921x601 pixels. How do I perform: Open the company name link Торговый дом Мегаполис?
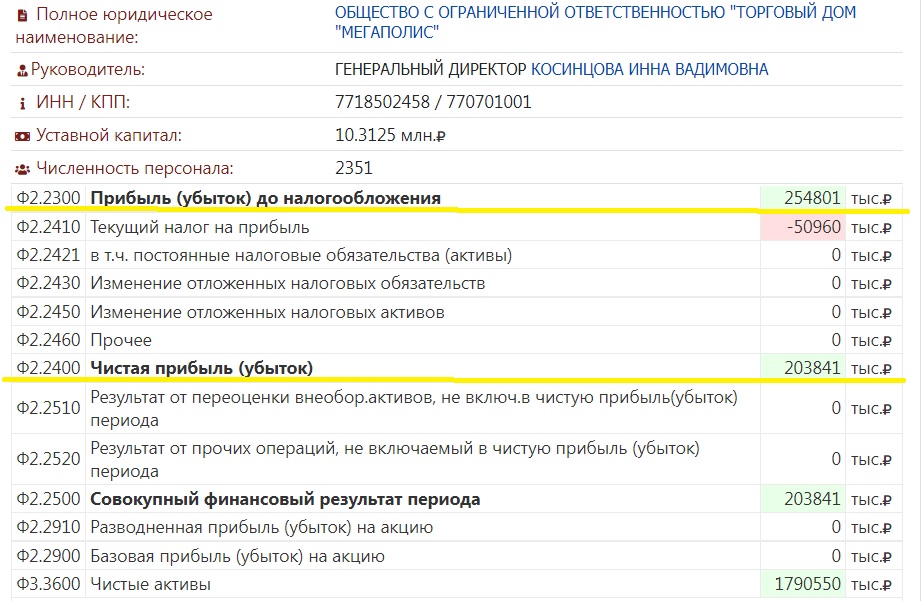[595, 23]
